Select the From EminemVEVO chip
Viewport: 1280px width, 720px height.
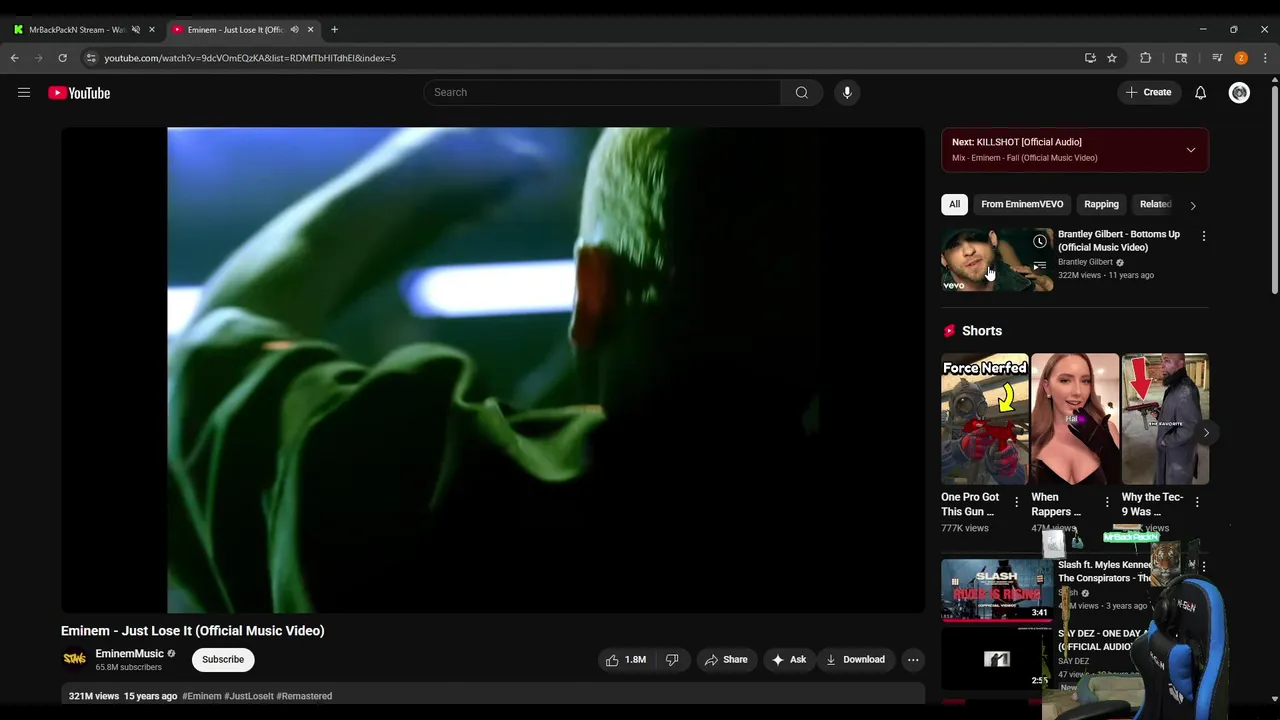tap(1022, 204)
